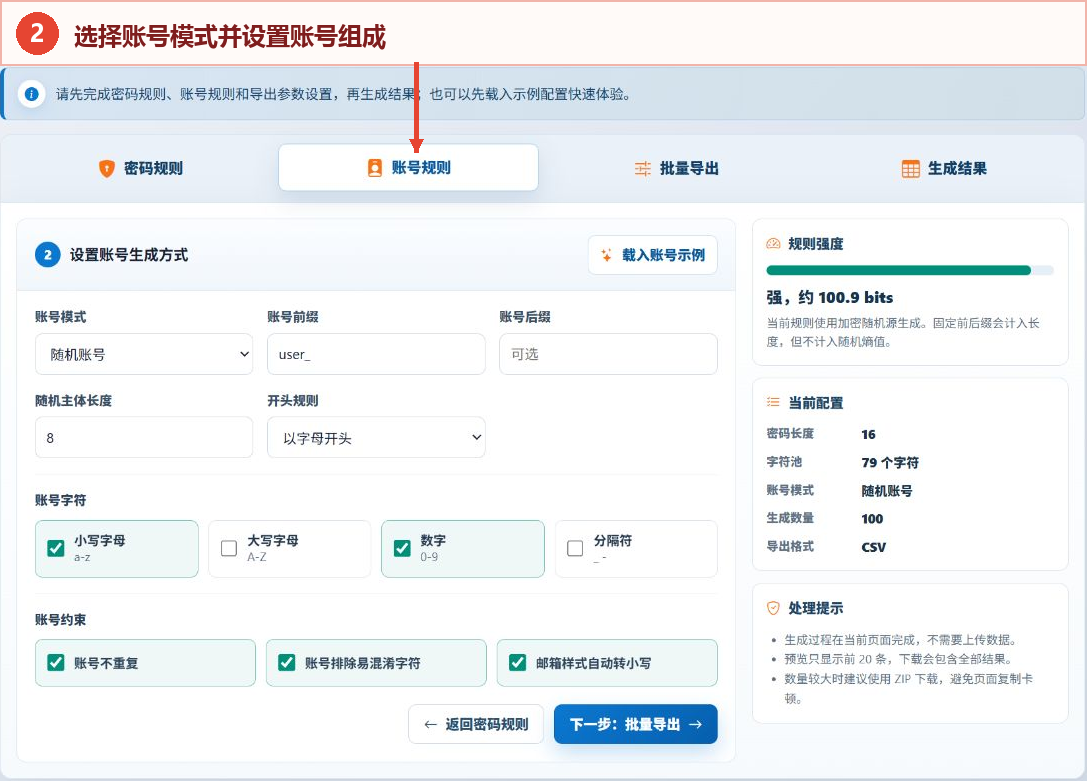
Task: Uncheck the 小写字母 a-z checkbox
Action: click(56, 548)
